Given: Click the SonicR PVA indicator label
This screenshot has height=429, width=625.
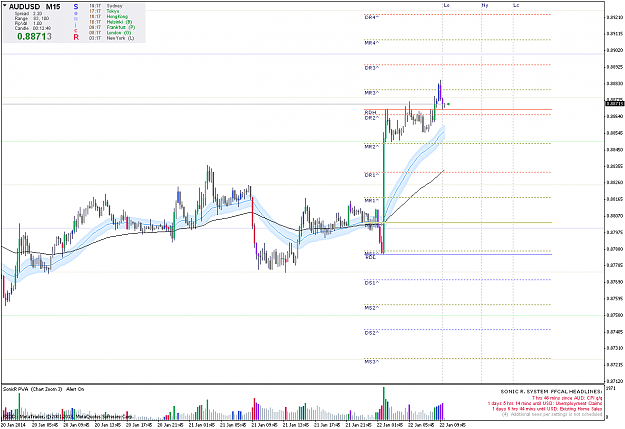Looking at the screenshot, I should coord(17,389).
